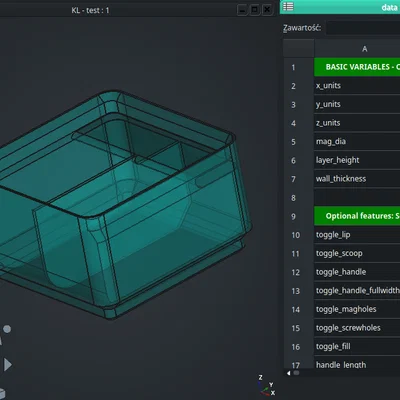400x400 pixels.
Task: Select the mag_dia cell
Action: click(357, 142)
